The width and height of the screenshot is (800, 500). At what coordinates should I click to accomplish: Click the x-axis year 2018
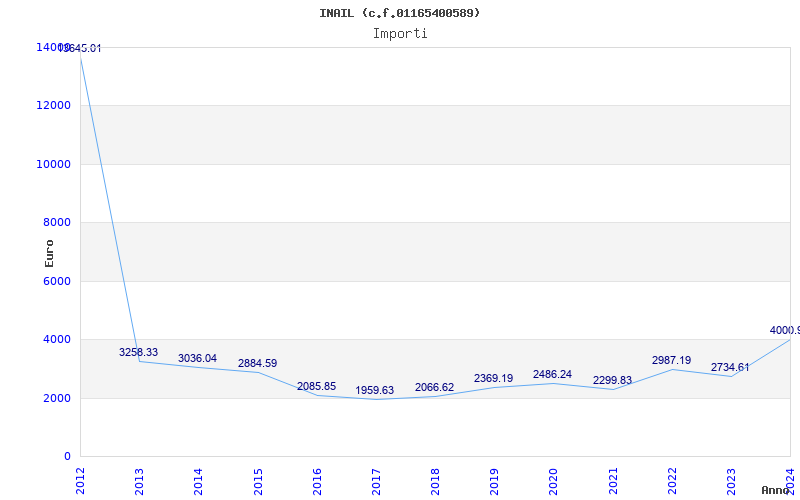pos(435,481)
